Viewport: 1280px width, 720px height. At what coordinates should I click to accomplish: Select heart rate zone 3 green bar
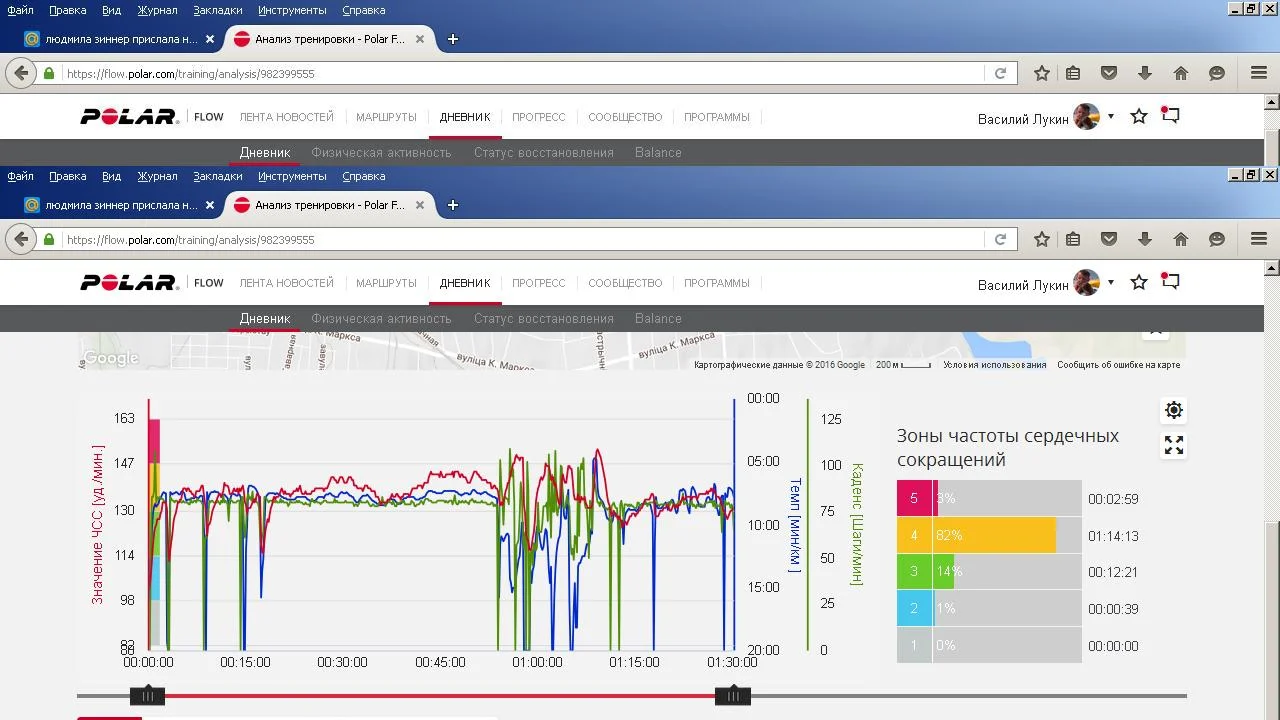click(989, 571)
